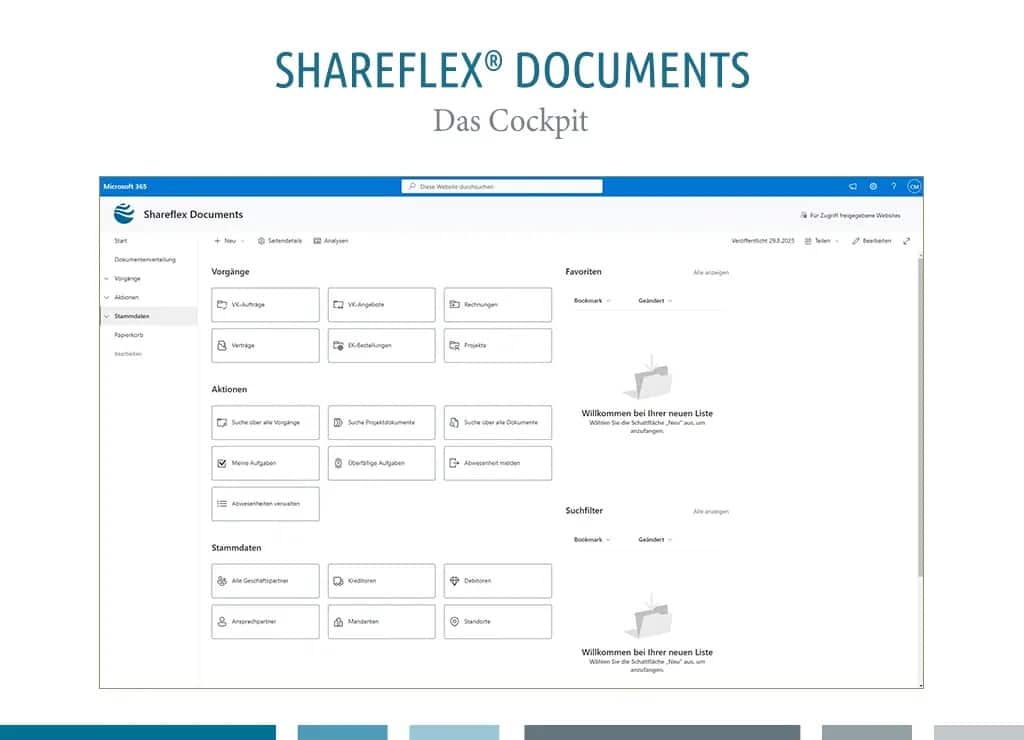Open the Verträge tile
This screenshot has height=740, width=1024.
tap(265, 345)
